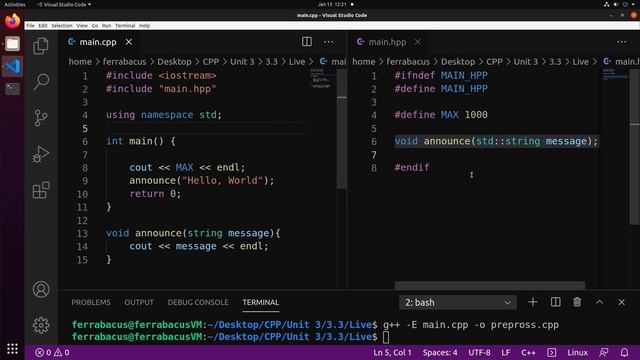Click 'announce("Hello, World");' on line 9
Viewport: 640px width, 360px height.
tap(202, 180)
